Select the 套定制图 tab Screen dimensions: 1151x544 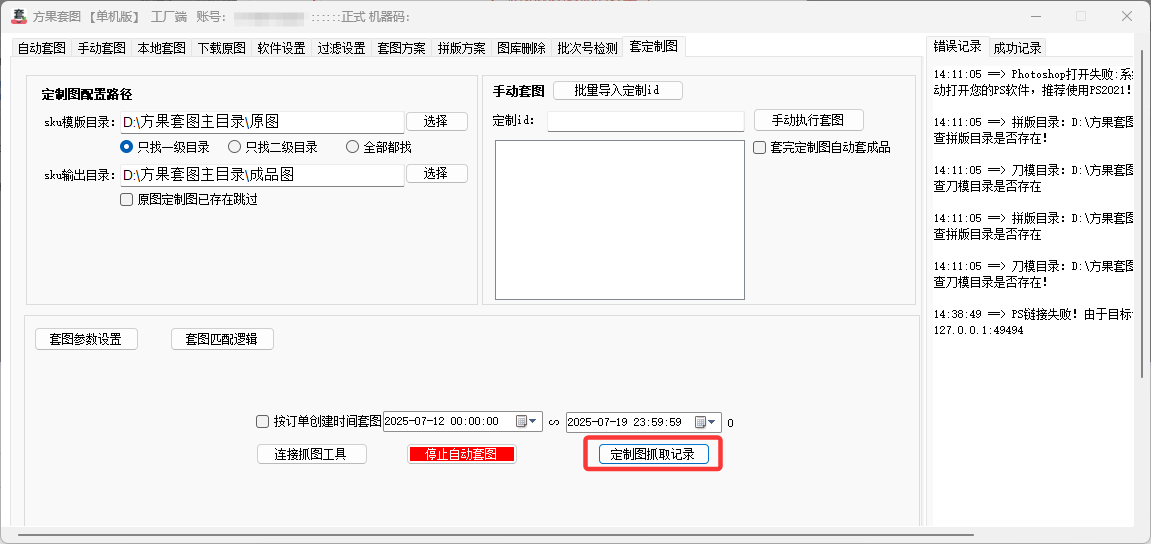(653, 46)
